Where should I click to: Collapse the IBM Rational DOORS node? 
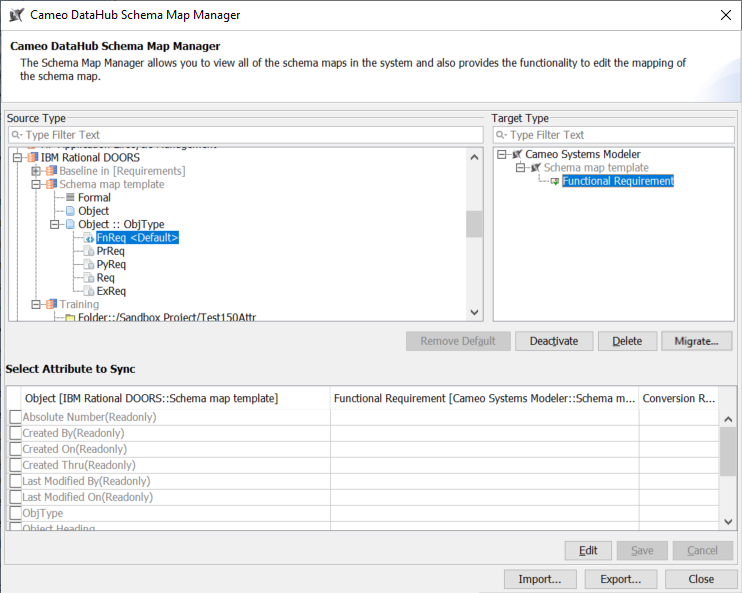(18, 158)
